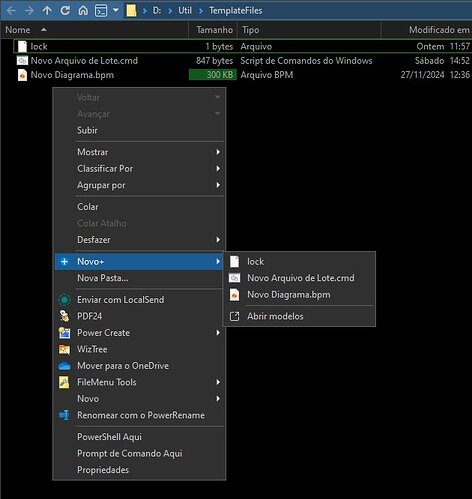The width and height of the screenshot is (472, 499).
Task: Go to Home with house icon
Action: 83,11
